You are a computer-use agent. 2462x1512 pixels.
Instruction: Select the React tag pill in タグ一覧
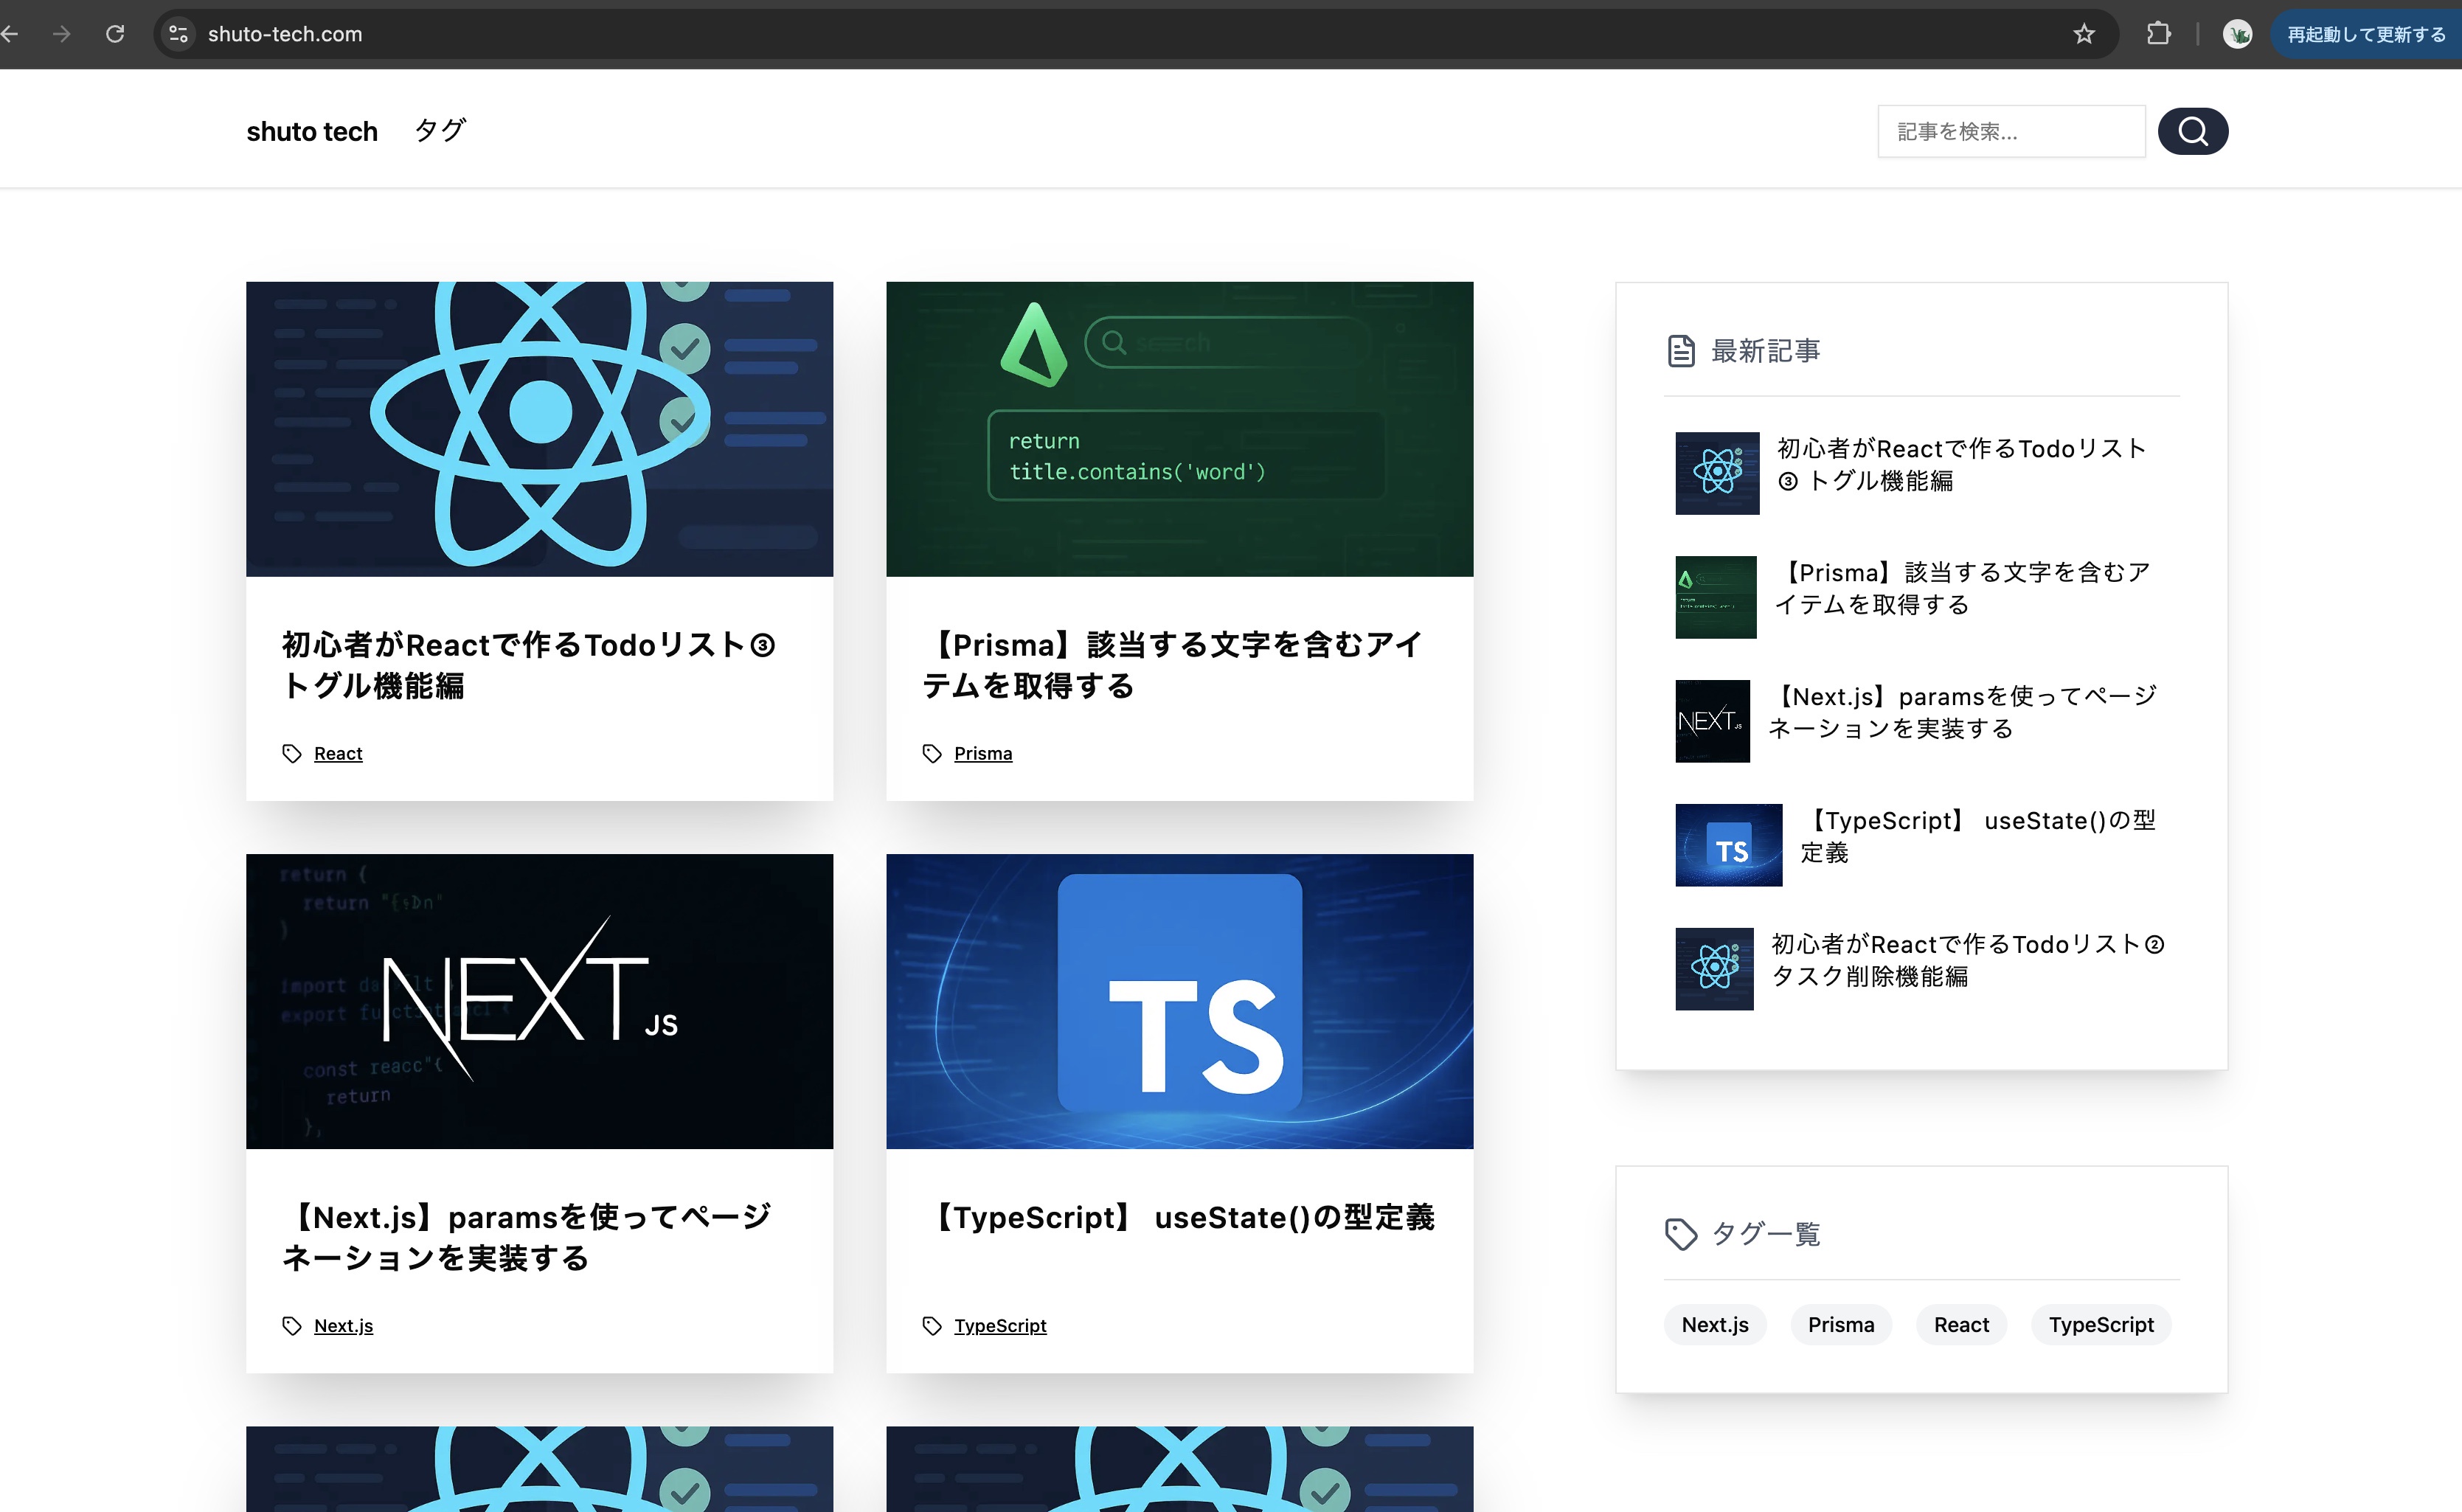coord(1961,1324)
